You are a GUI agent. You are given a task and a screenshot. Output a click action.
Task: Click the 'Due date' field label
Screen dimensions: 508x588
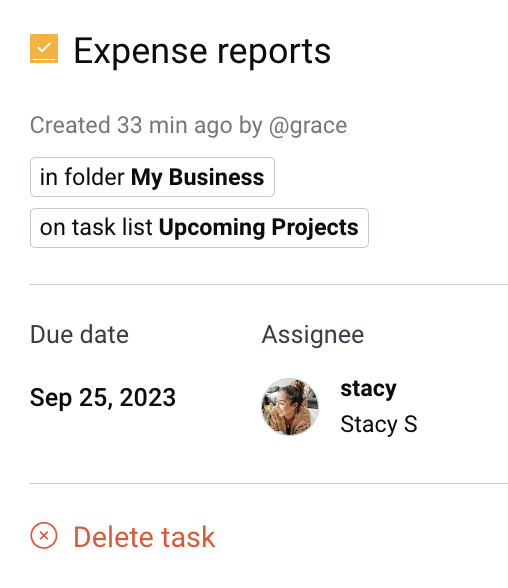79,334
